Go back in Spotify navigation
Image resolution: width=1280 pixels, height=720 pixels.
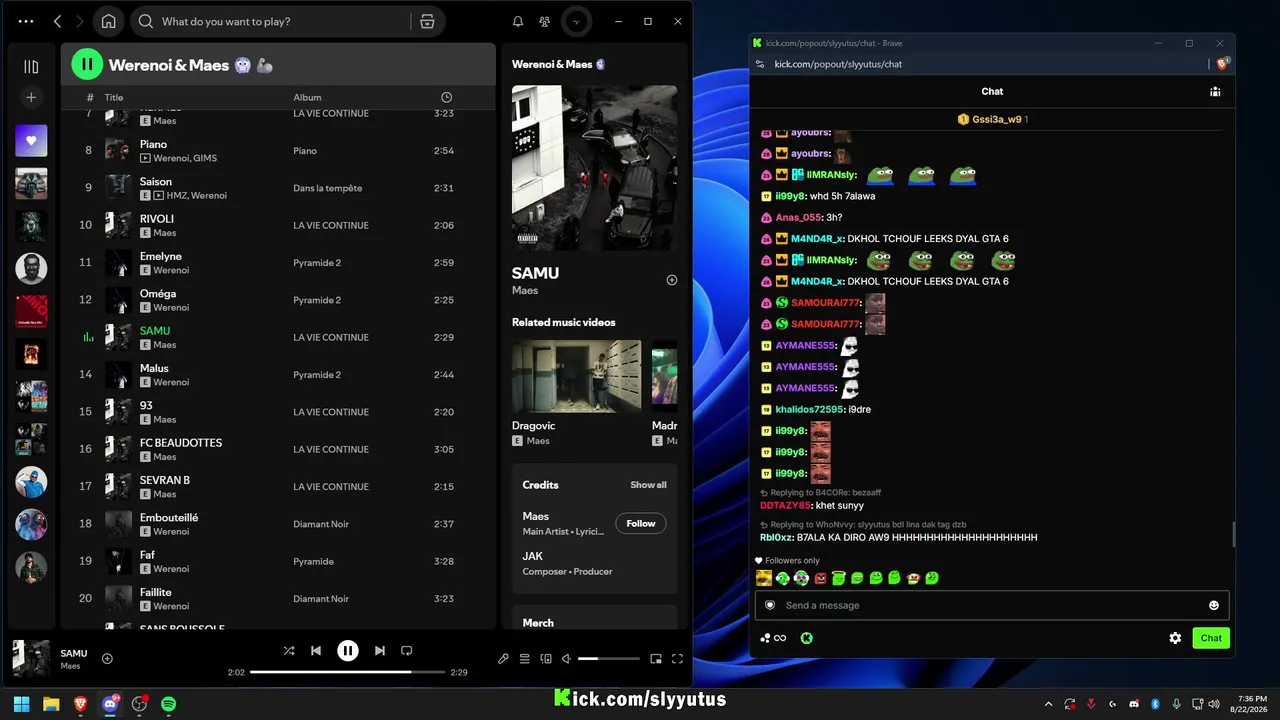(57, 21)
